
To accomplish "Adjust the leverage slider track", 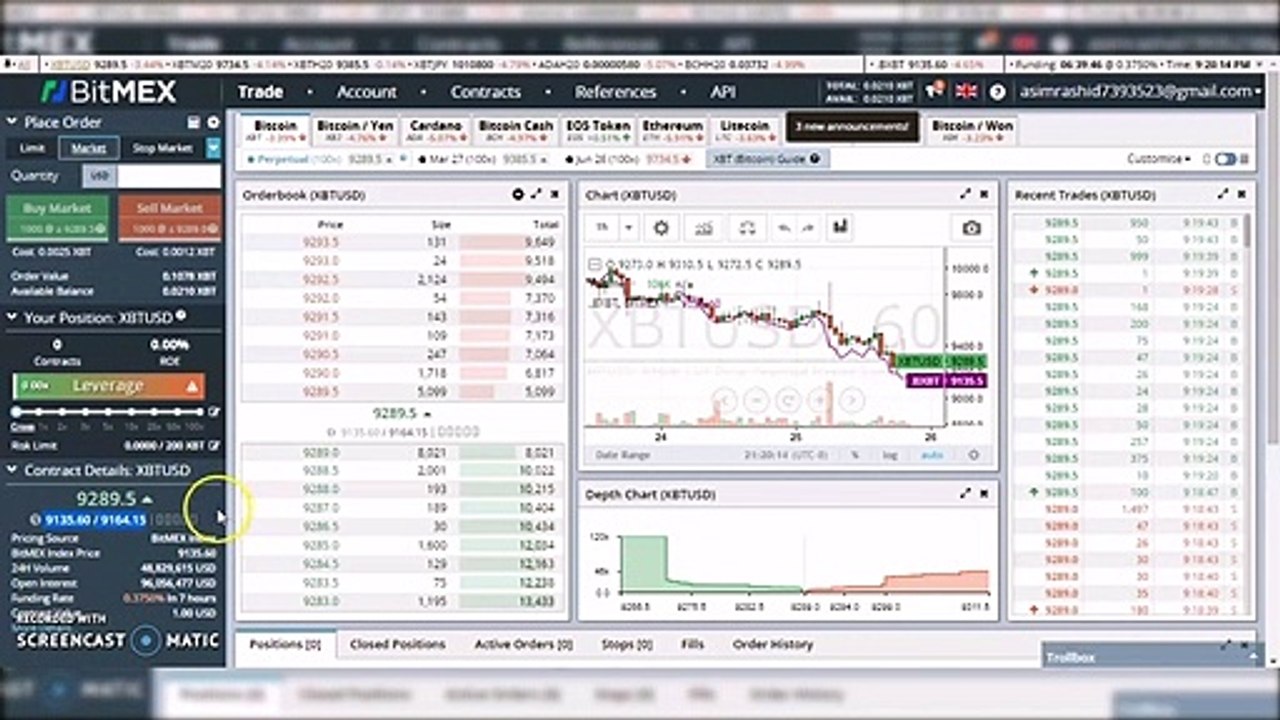I will coord(107,411).
